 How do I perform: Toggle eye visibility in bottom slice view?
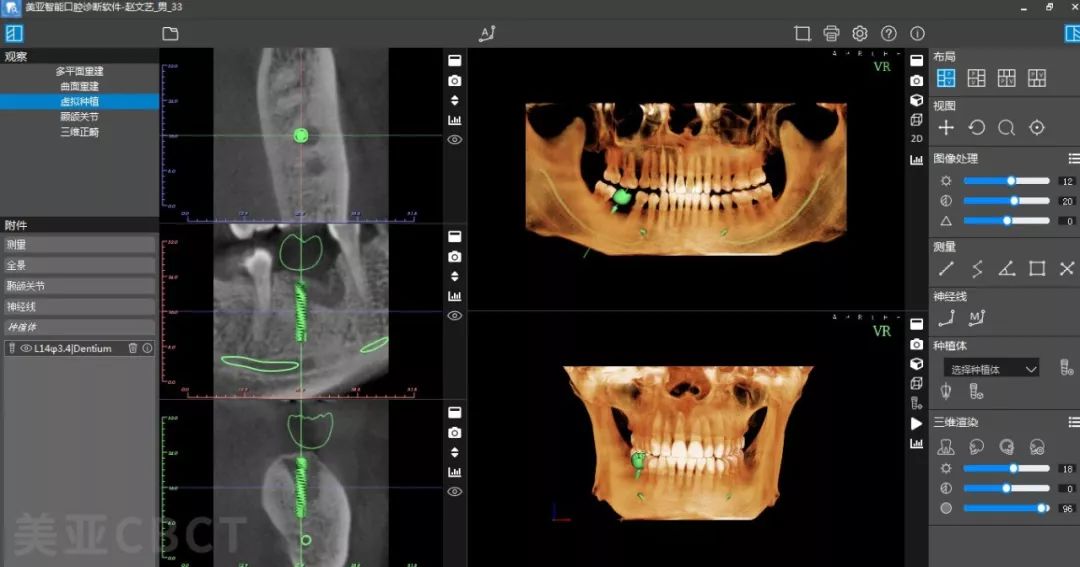(x=455, y=492)
